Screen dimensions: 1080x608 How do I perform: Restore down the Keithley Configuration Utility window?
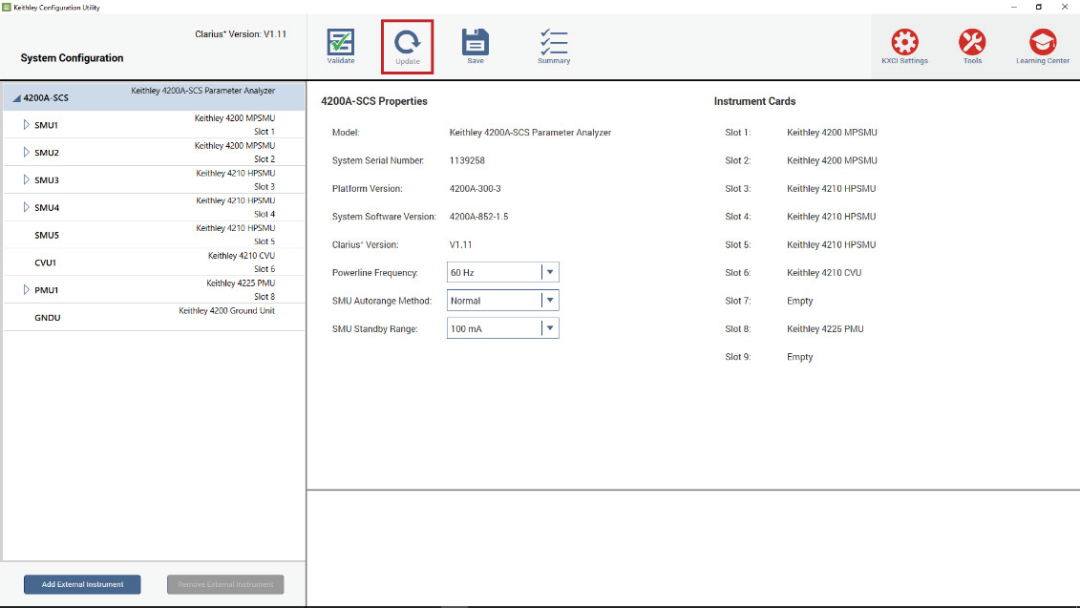point(1039,7)
